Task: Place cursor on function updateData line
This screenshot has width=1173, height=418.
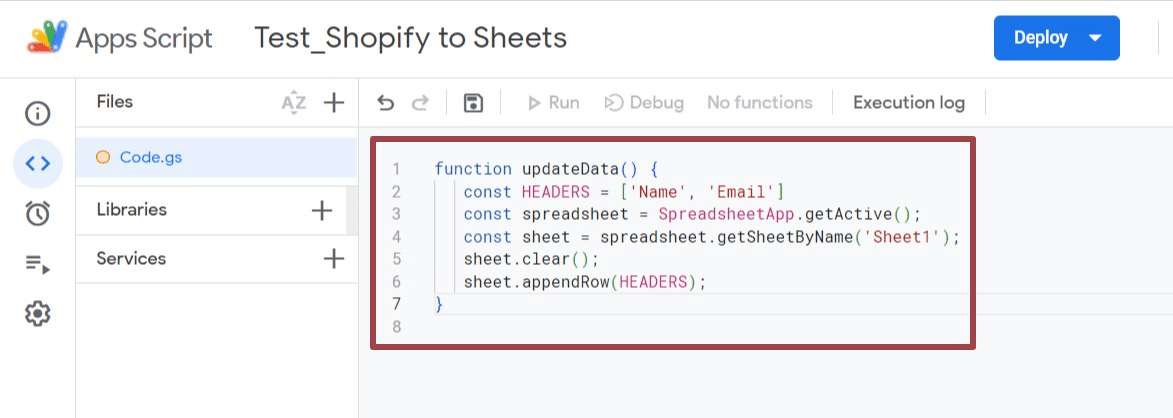Action: coord(546,169)
